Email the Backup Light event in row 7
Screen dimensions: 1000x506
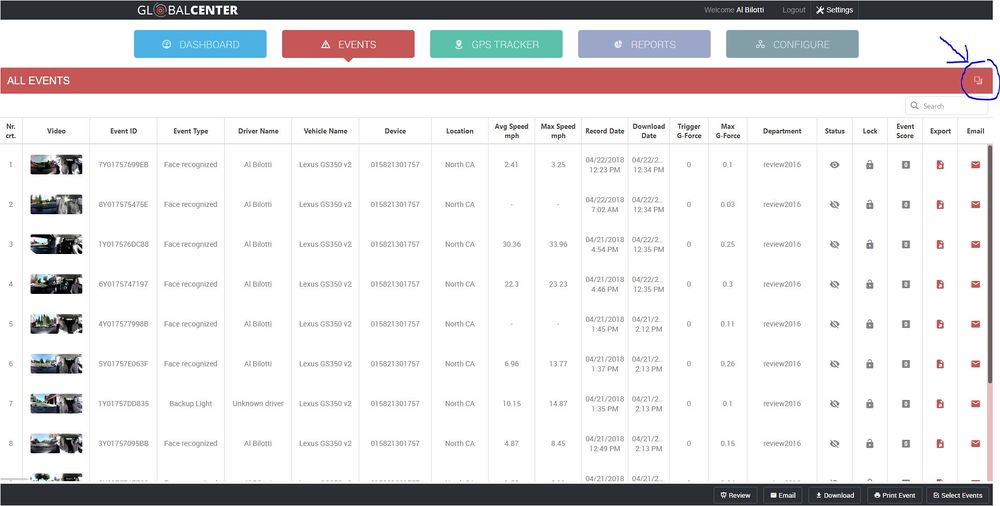[975, 404]
